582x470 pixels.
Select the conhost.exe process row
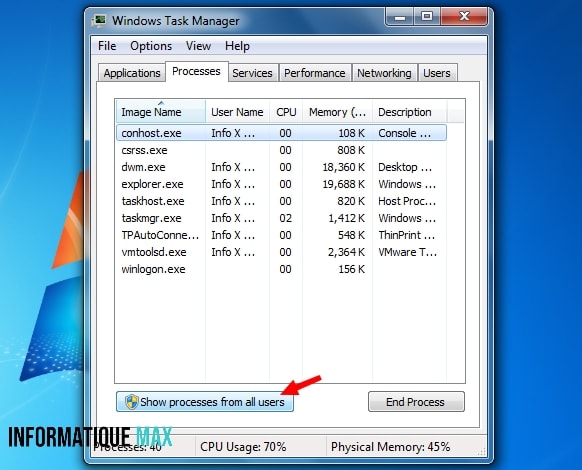281,133
